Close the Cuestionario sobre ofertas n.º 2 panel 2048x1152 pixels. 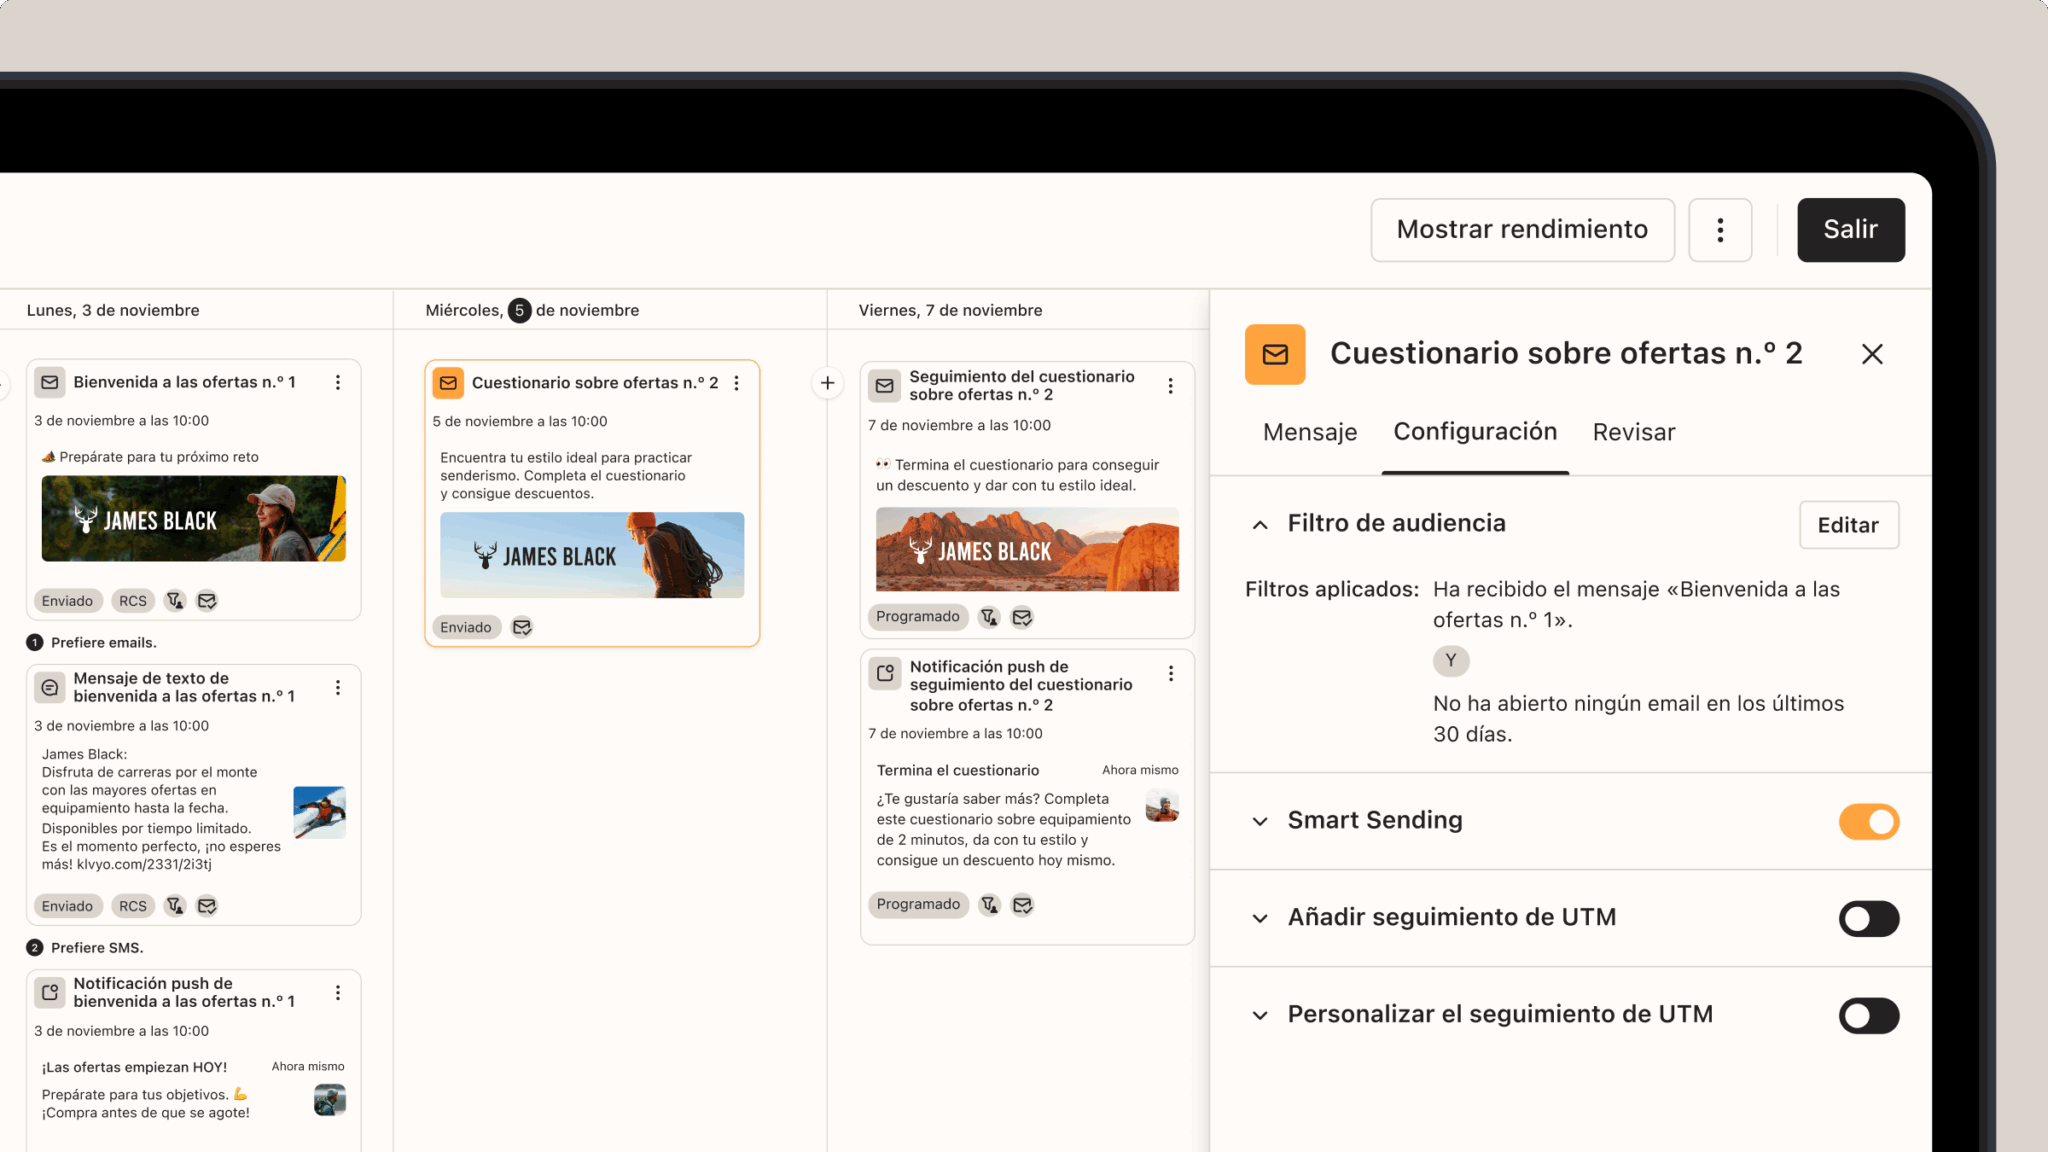click(1872, 354)
